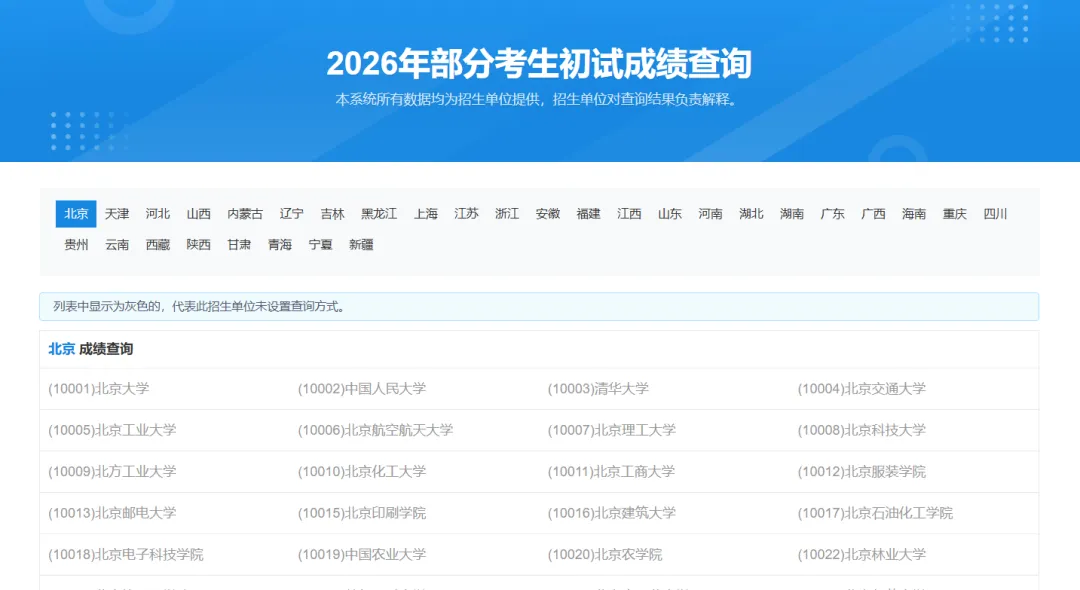This screenshot has width=1080, height=590.
Task: Click (10016)北京建筑大学
Action: [x=612, y=513]
